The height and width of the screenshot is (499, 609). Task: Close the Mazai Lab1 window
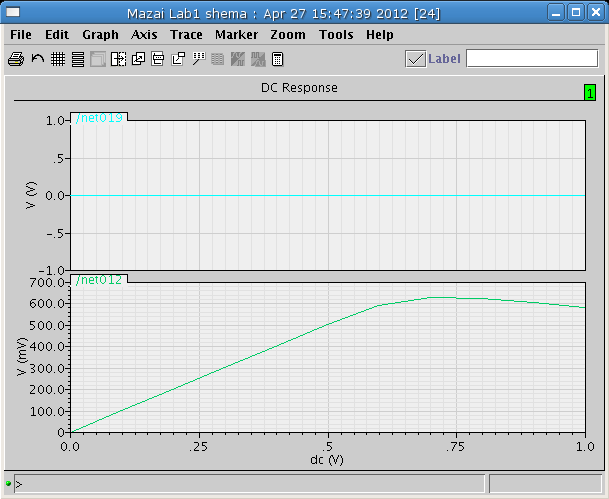(x=595, y=12)
